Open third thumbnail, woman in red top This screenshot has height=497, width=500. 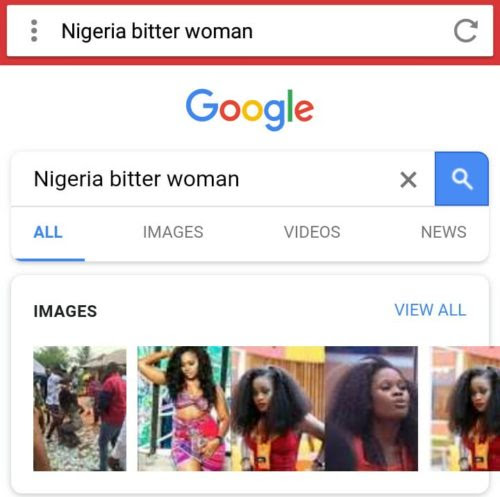(278, 409)
